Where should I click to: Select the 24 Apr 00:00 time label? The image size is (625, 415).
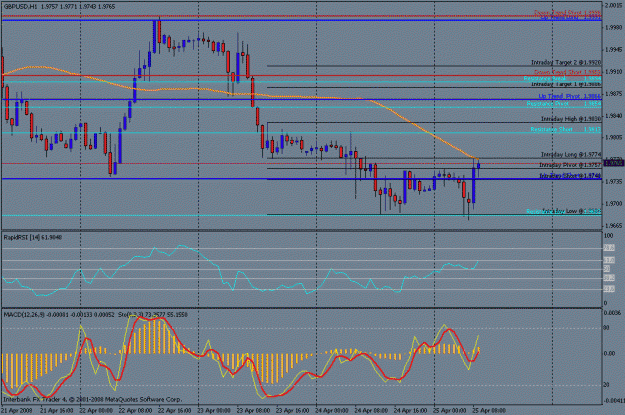(332, 410)
